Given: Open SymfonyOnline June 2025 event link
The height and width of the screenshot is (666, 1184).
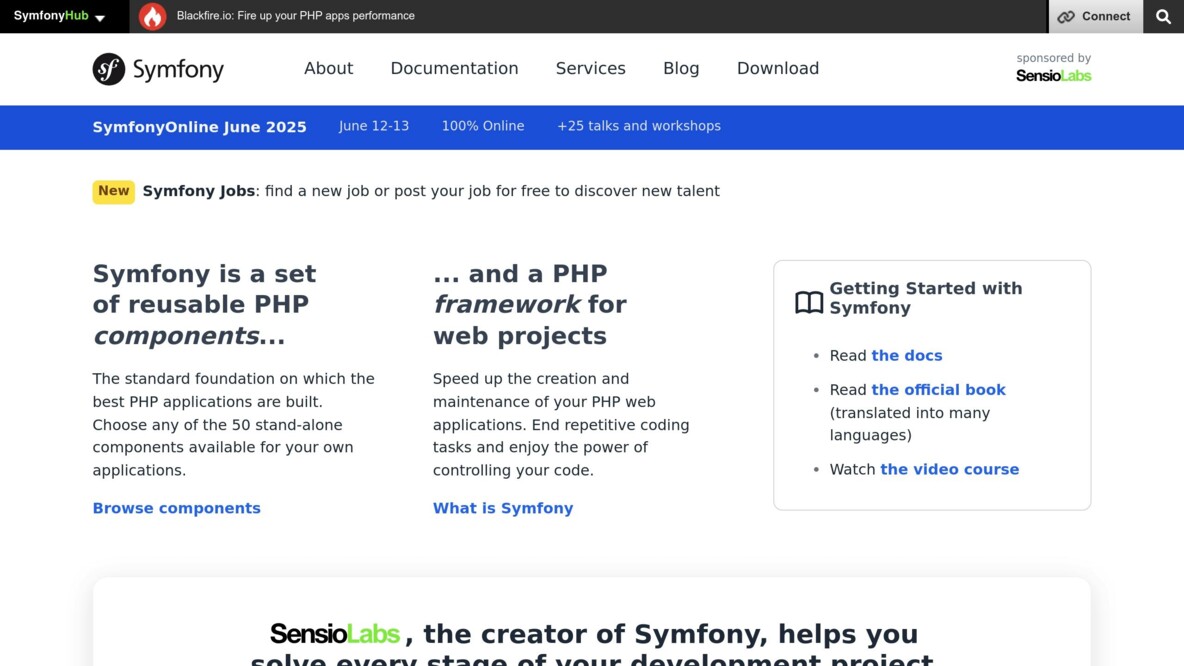Looking at the screenshot, I should click(199, 127).
